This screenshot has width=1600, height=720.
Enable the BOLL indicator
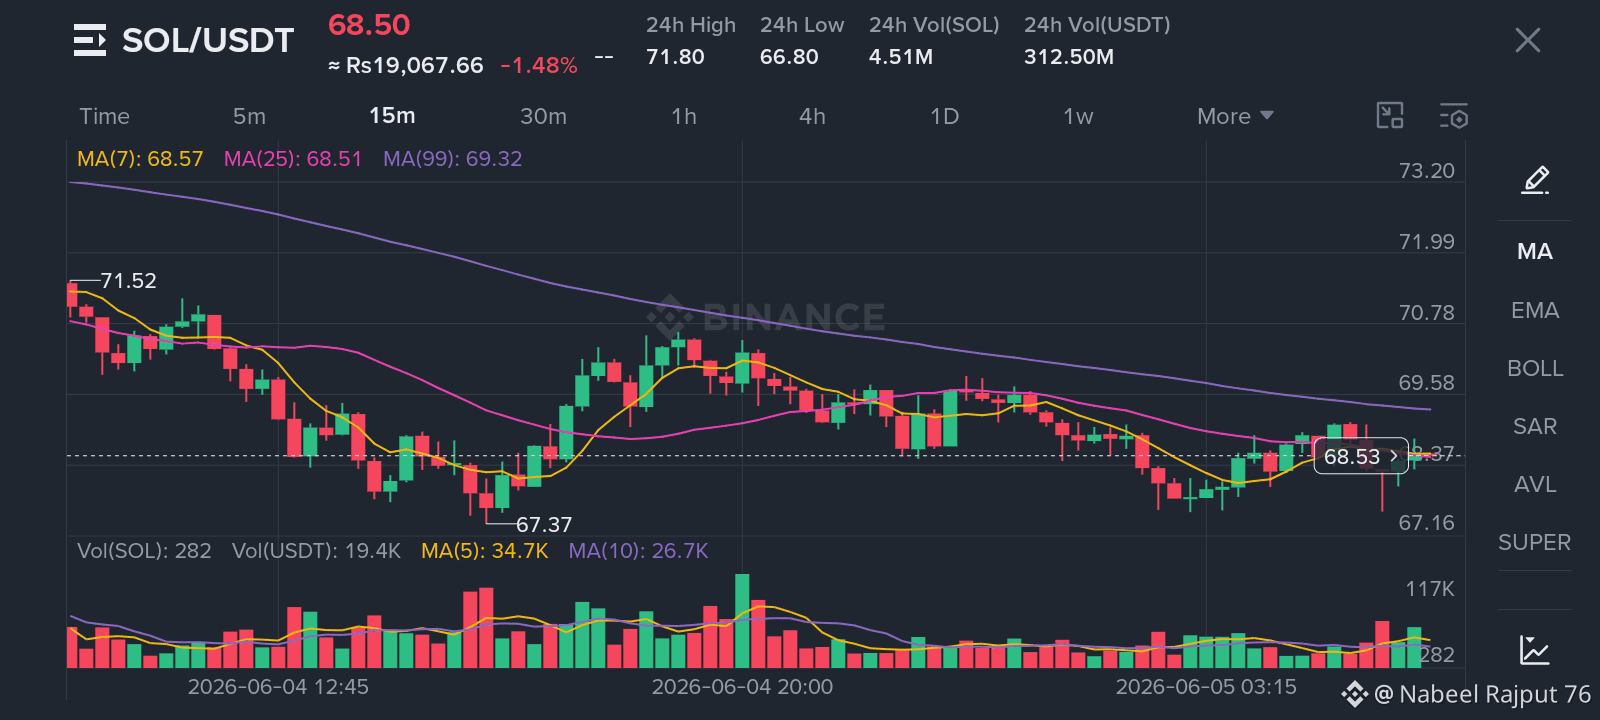click(x=1534, y=369)
